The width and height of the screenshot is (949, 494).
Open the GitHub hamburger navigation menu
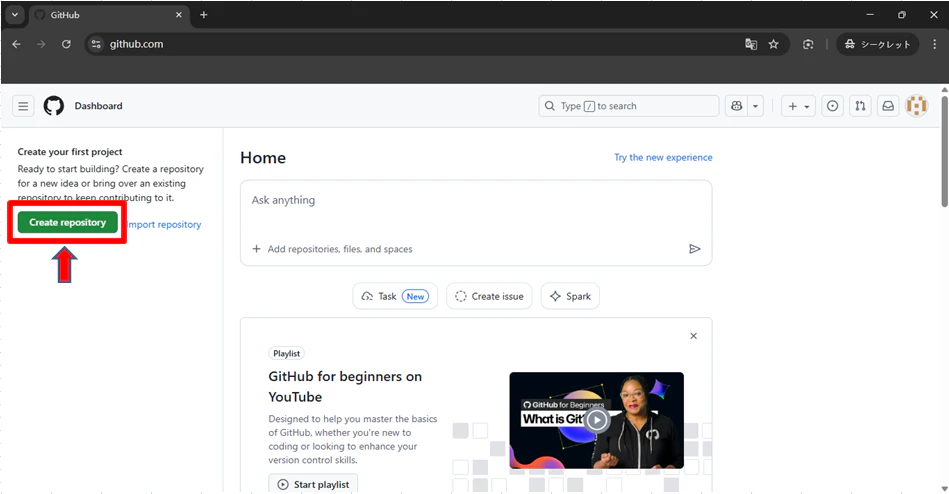[23, 106]
